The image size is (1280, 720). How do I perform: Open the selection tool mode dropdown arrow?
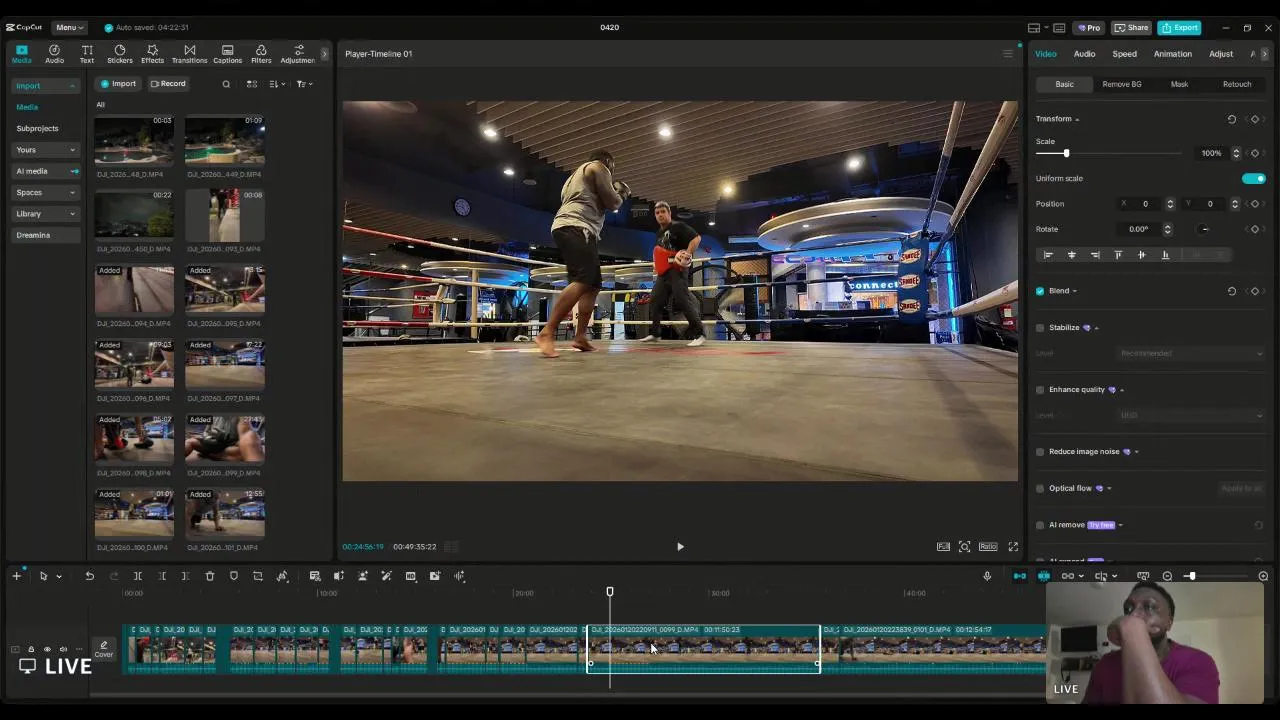pos(59,577)
